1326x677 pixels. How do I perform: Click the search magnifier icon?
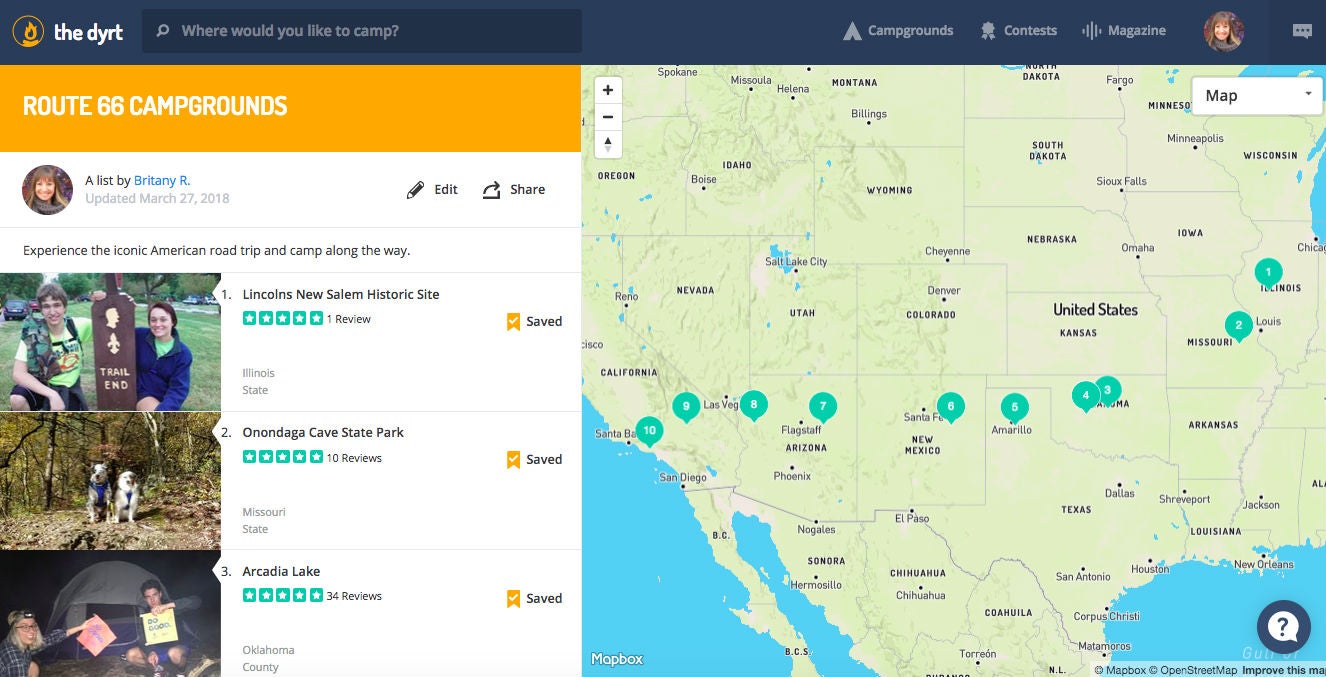163,31
